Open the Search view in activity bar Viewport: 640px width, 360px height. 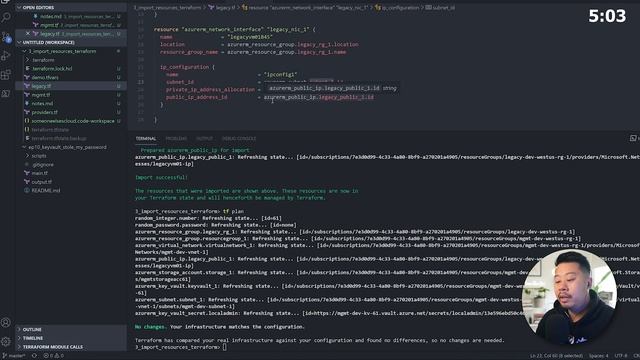6,17
